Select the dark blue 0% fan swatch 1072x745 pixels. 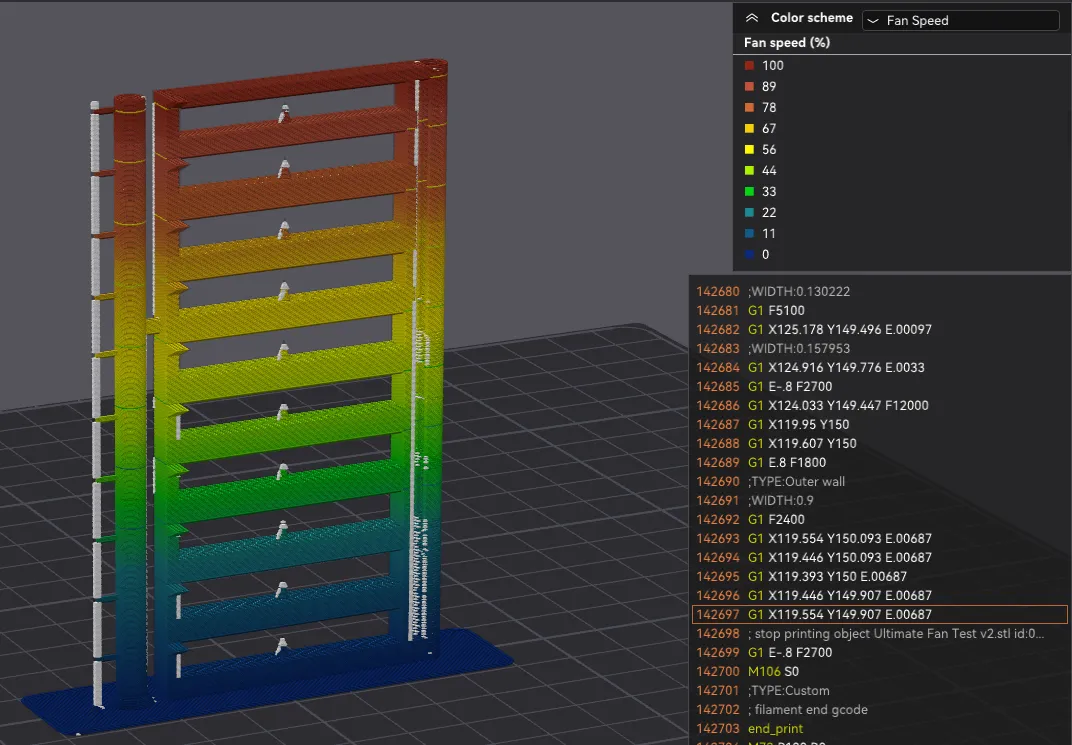749,255
